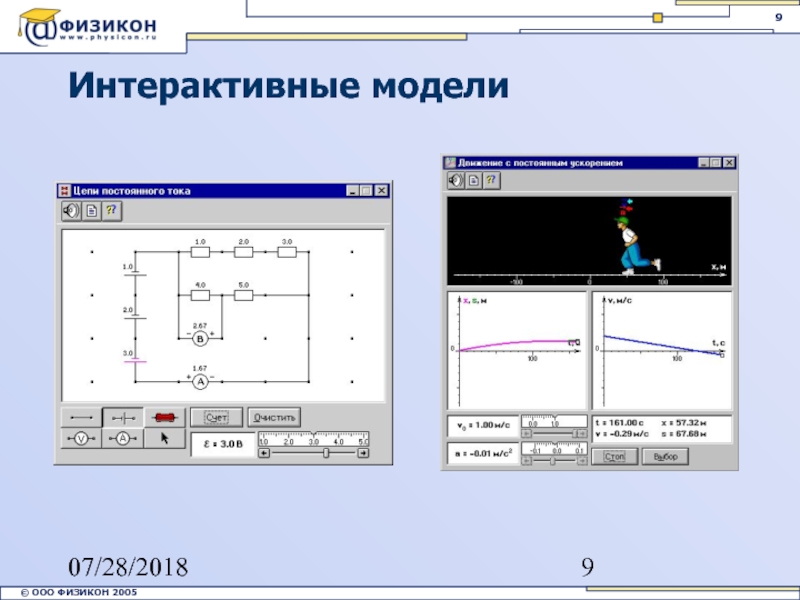Click the Счет button
Viewport: 800px width, 600px height.
[216, 417]
